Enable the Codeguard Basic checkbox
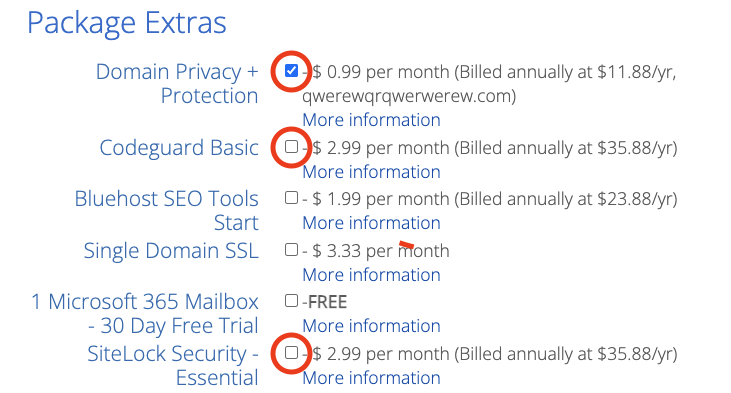Image resolution: width=731 pixels, height=393 pixels. click(x=291, y=147)
